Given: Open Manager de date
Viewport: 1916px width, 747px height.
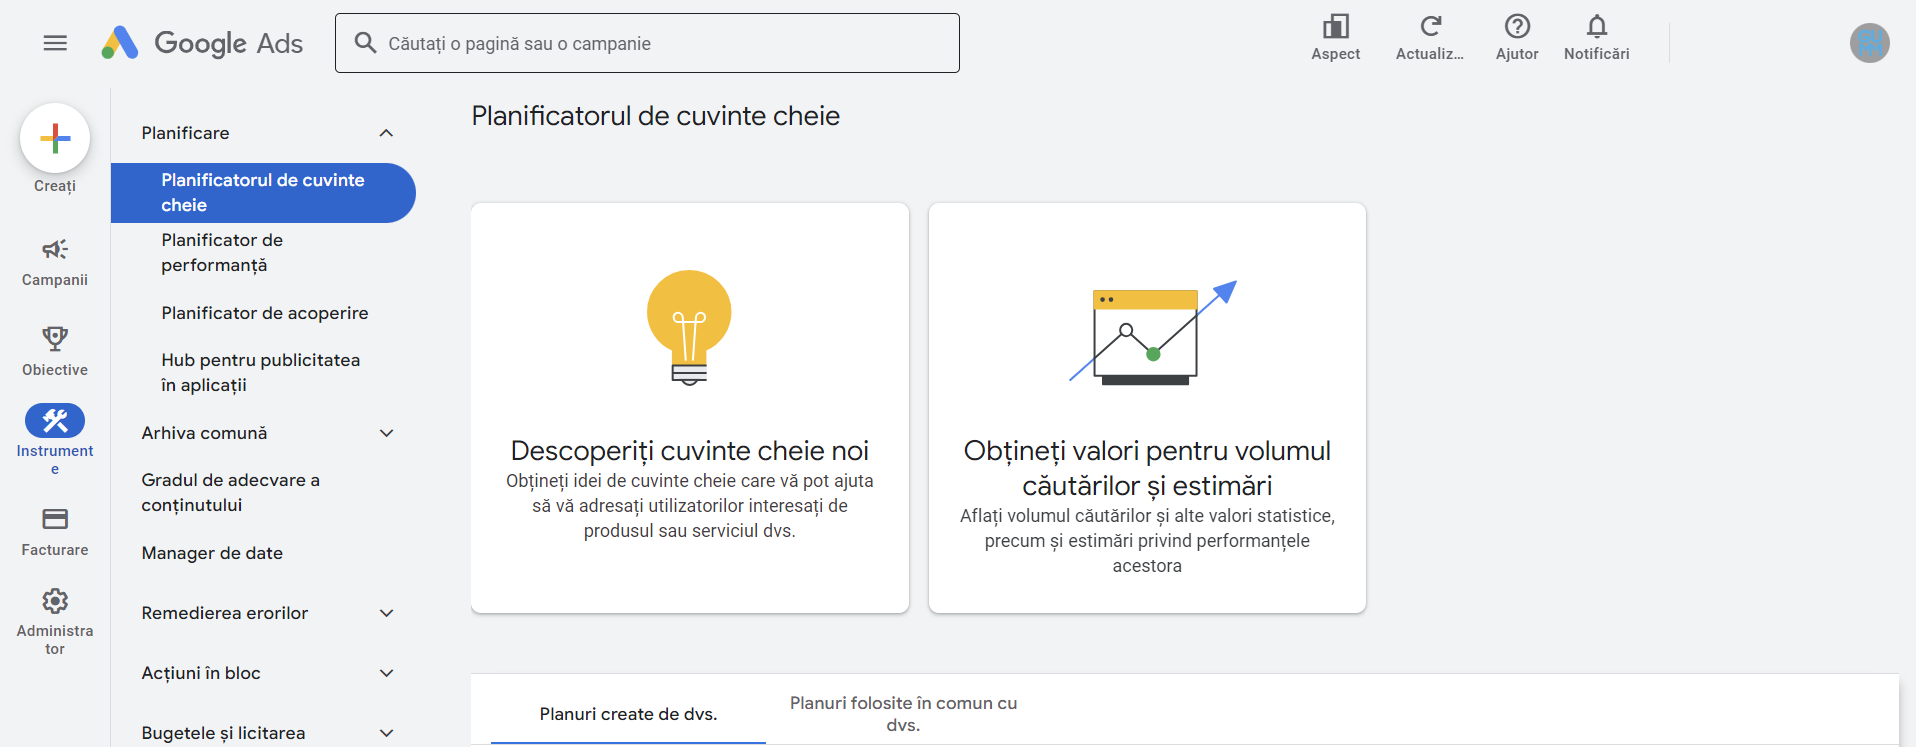Looking at the screenshot, I should click(x=263, y=553).
